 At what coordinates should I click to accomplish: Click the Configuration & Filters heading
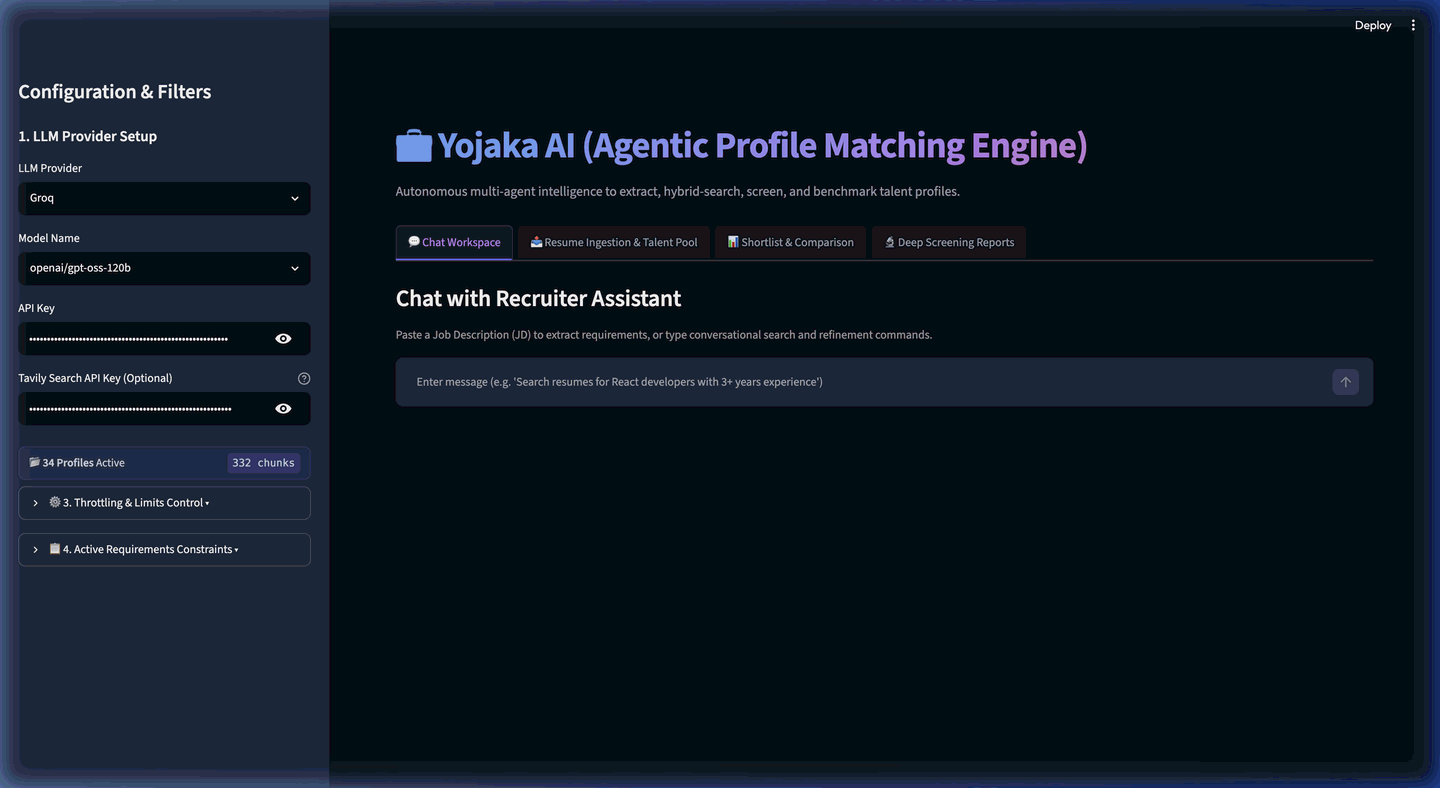pos(115,92)
